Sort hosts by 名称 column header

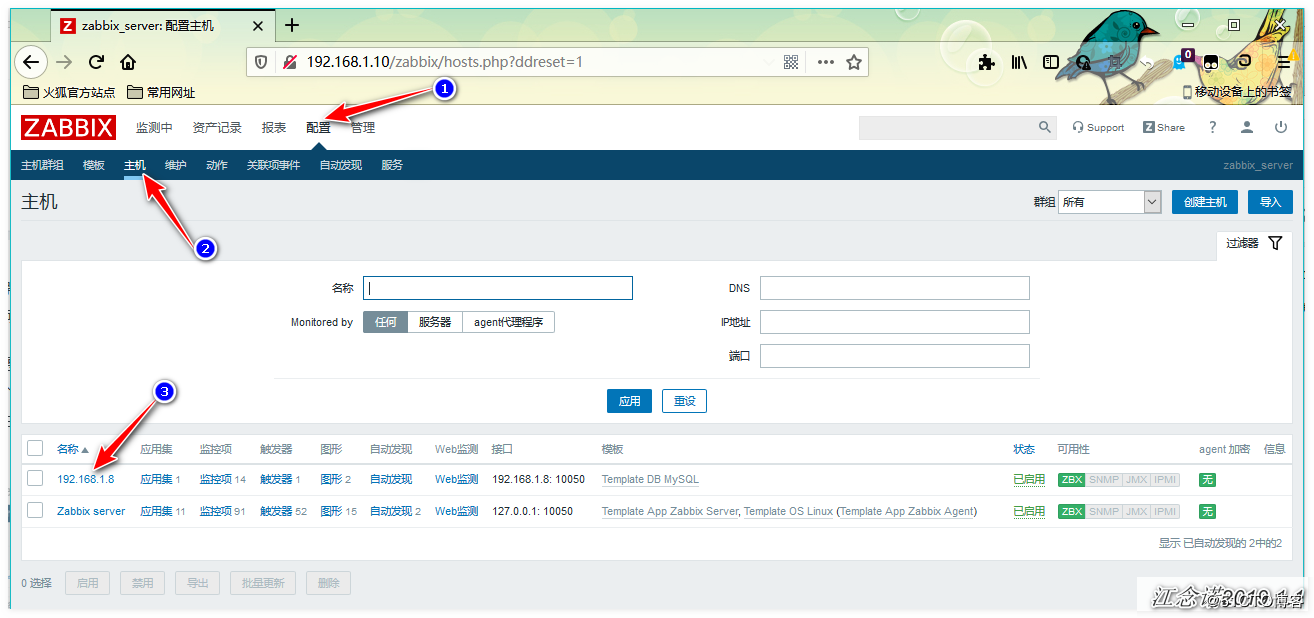(x=72, y=449)
